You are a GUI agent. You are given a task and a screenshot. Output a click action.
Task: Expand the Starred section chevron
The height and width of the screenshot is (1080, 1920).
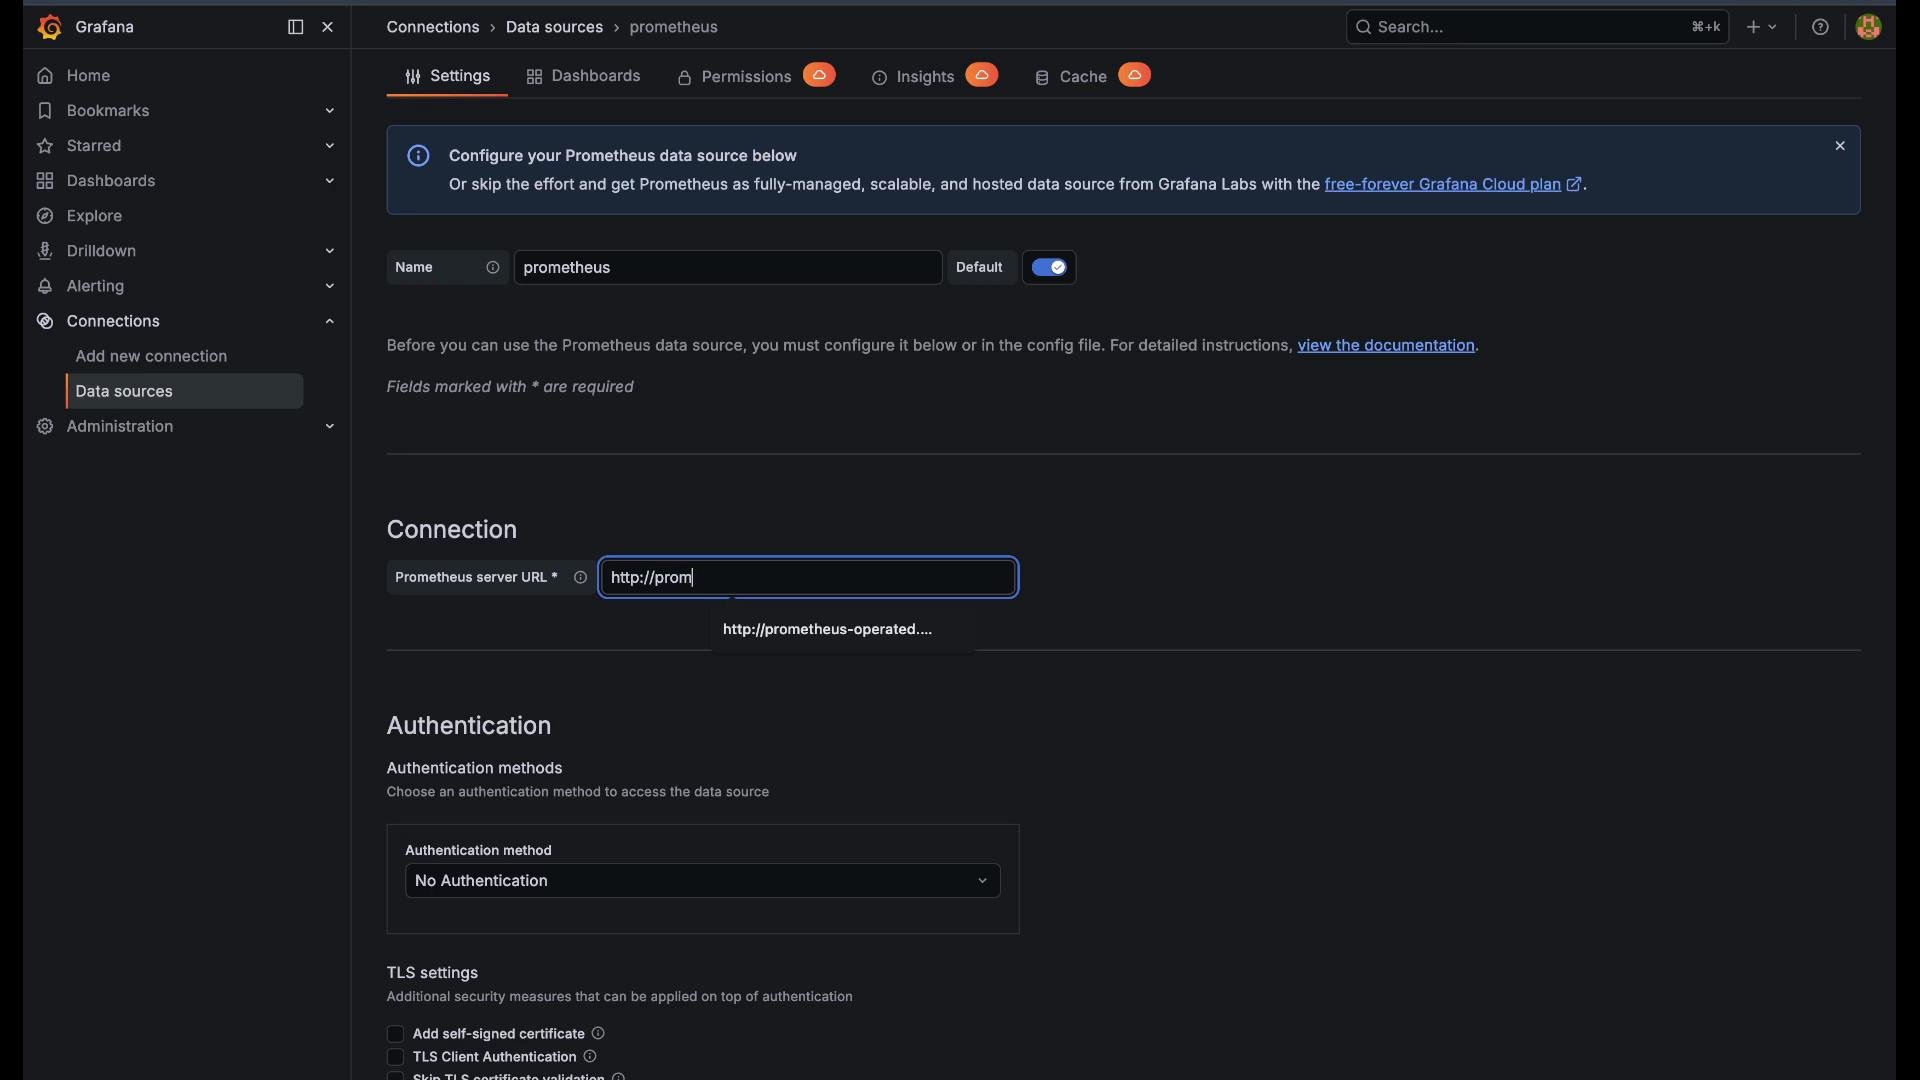pyautogui.click(x=330, y=146)
